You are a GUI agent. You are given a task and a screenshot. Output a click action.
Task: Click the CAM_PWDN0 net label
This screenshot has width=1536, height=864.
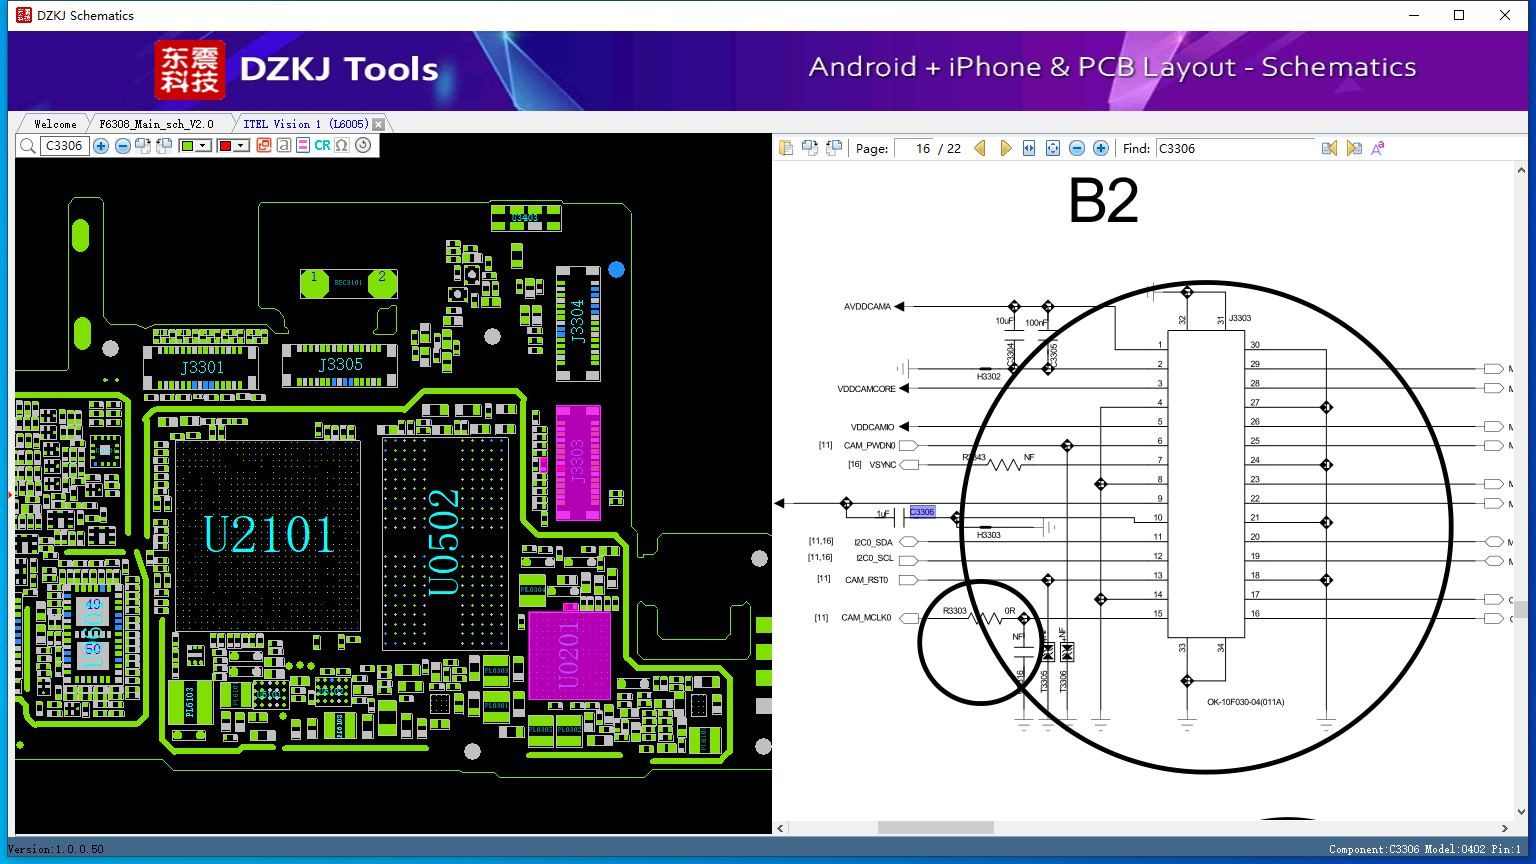point(869,446)
